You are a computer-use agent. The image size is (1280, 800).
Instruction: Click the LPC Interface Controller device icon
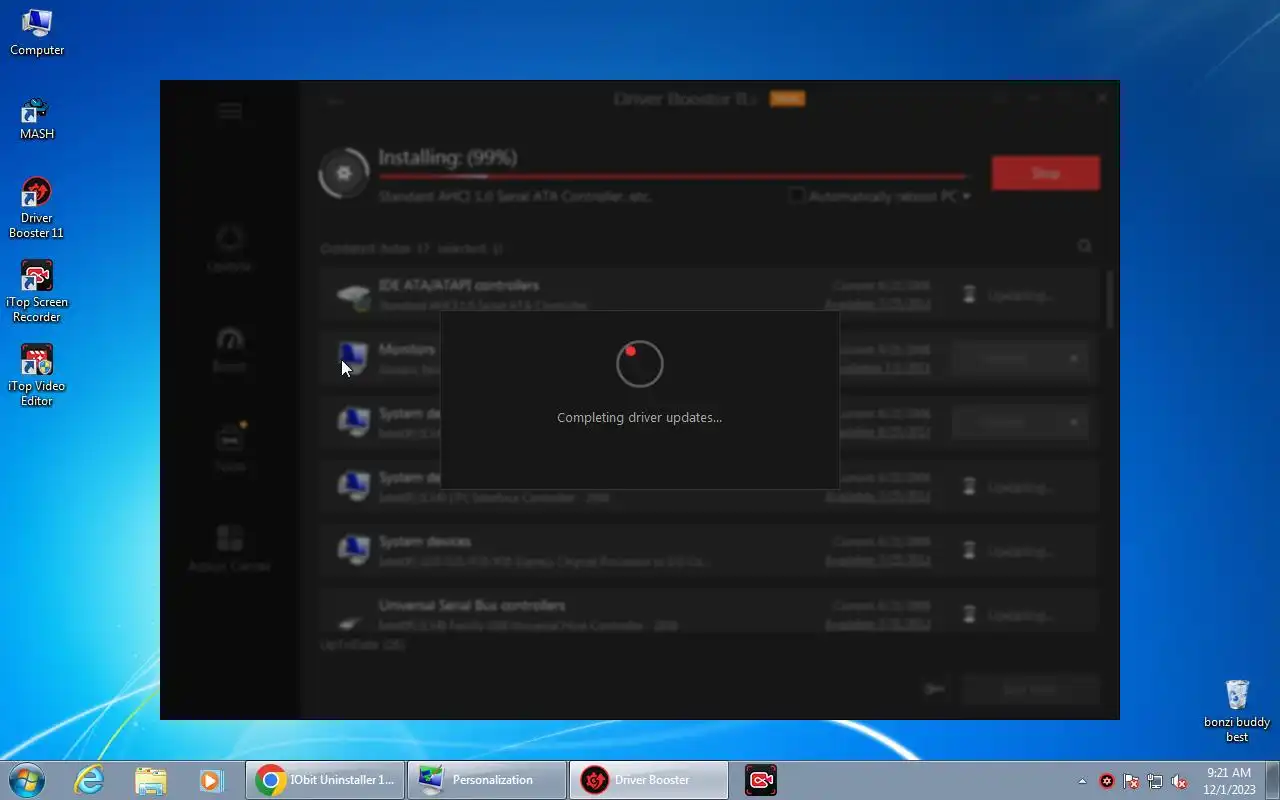tap(353, 487)
